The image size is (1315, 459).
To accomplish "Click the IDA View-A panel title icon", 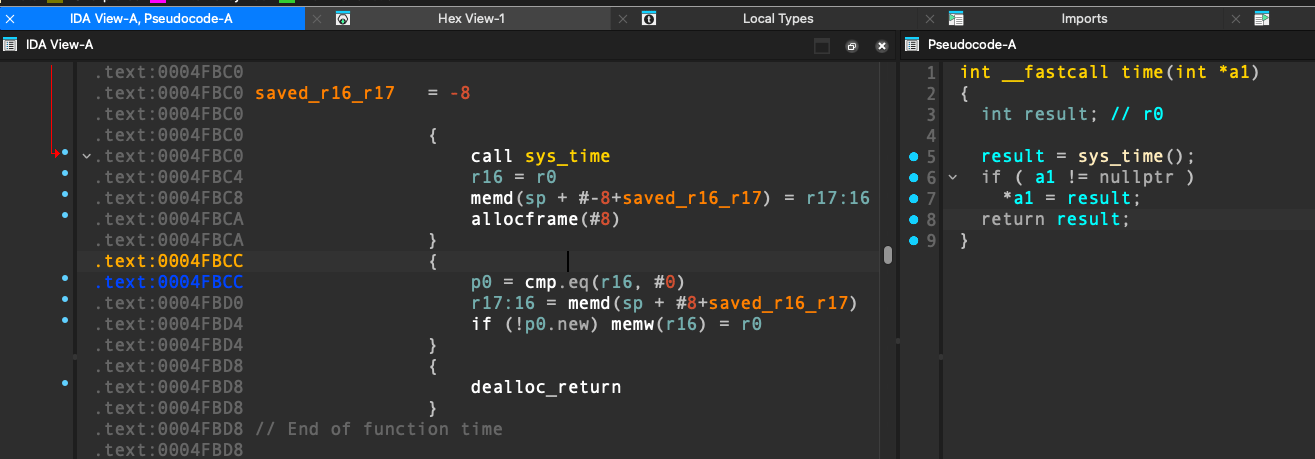I will tap(11, 44).
